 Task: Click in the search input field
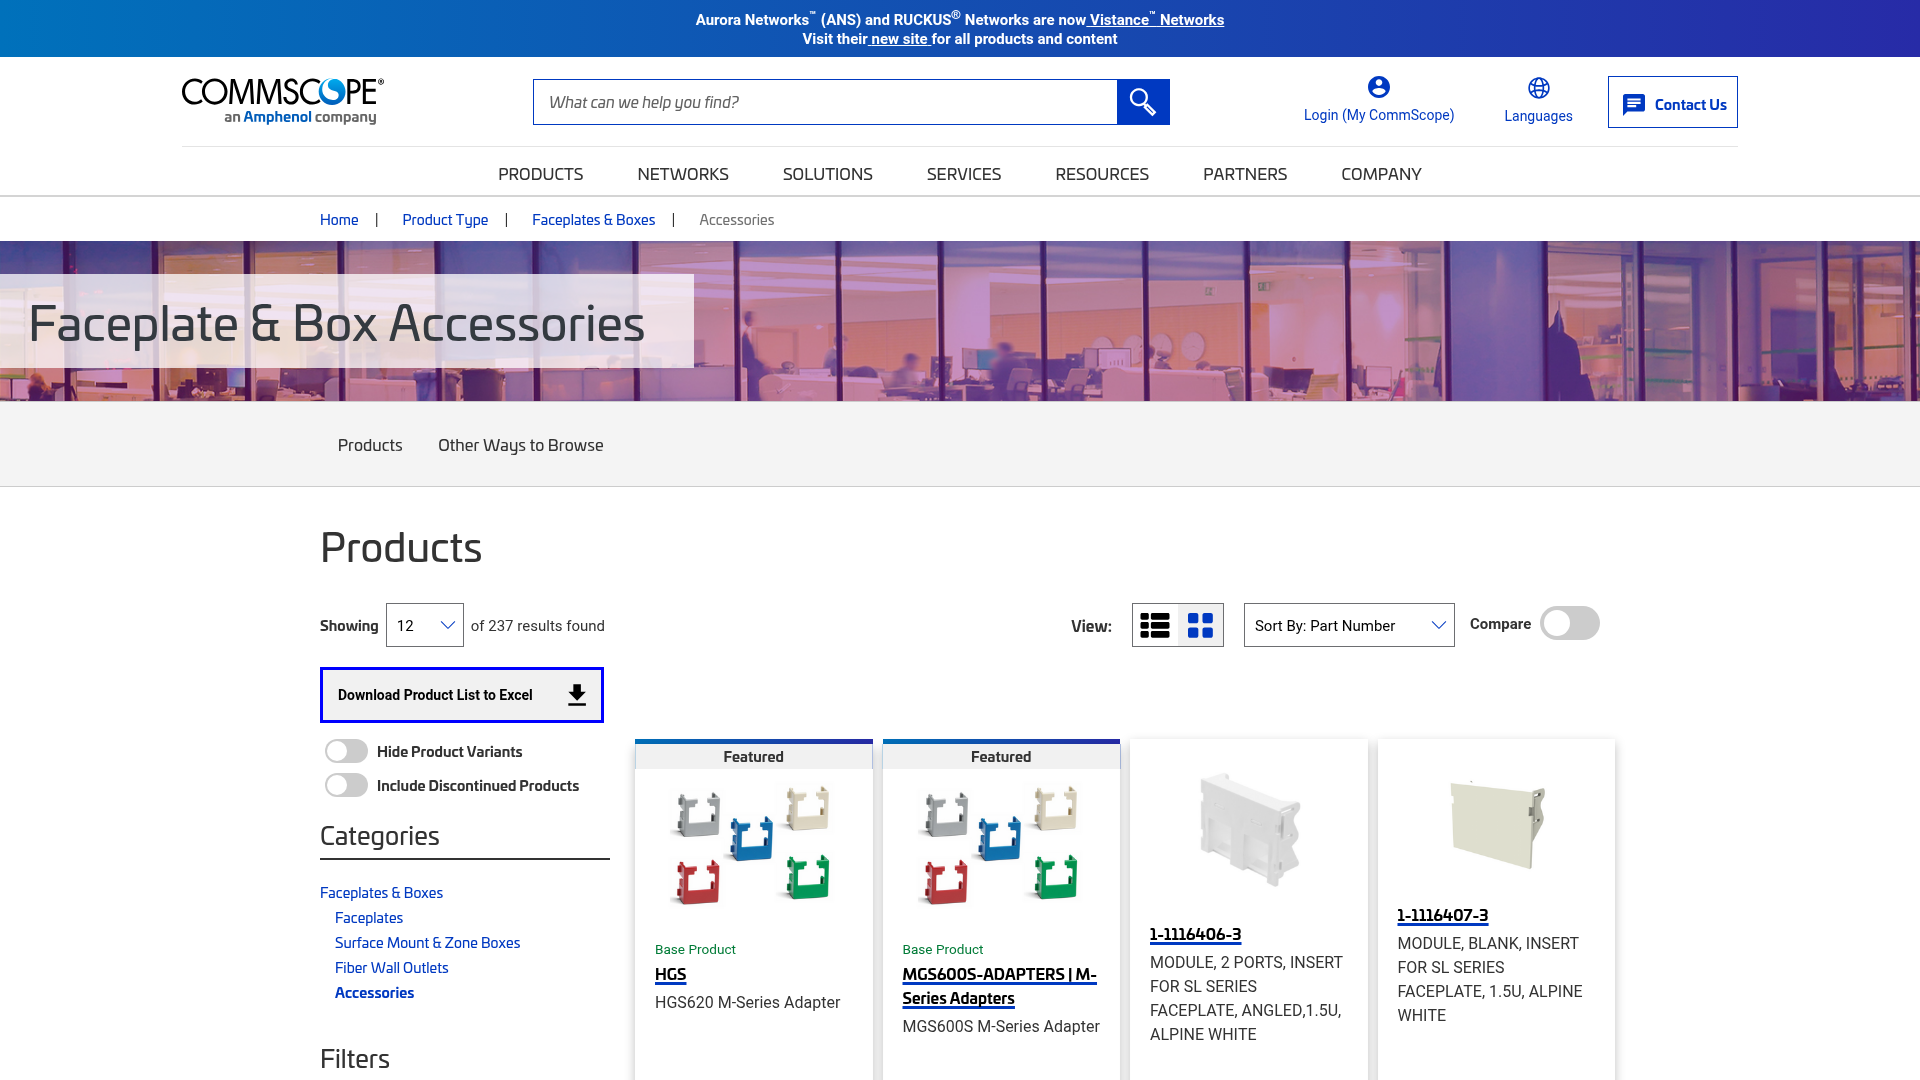point(825,102)
